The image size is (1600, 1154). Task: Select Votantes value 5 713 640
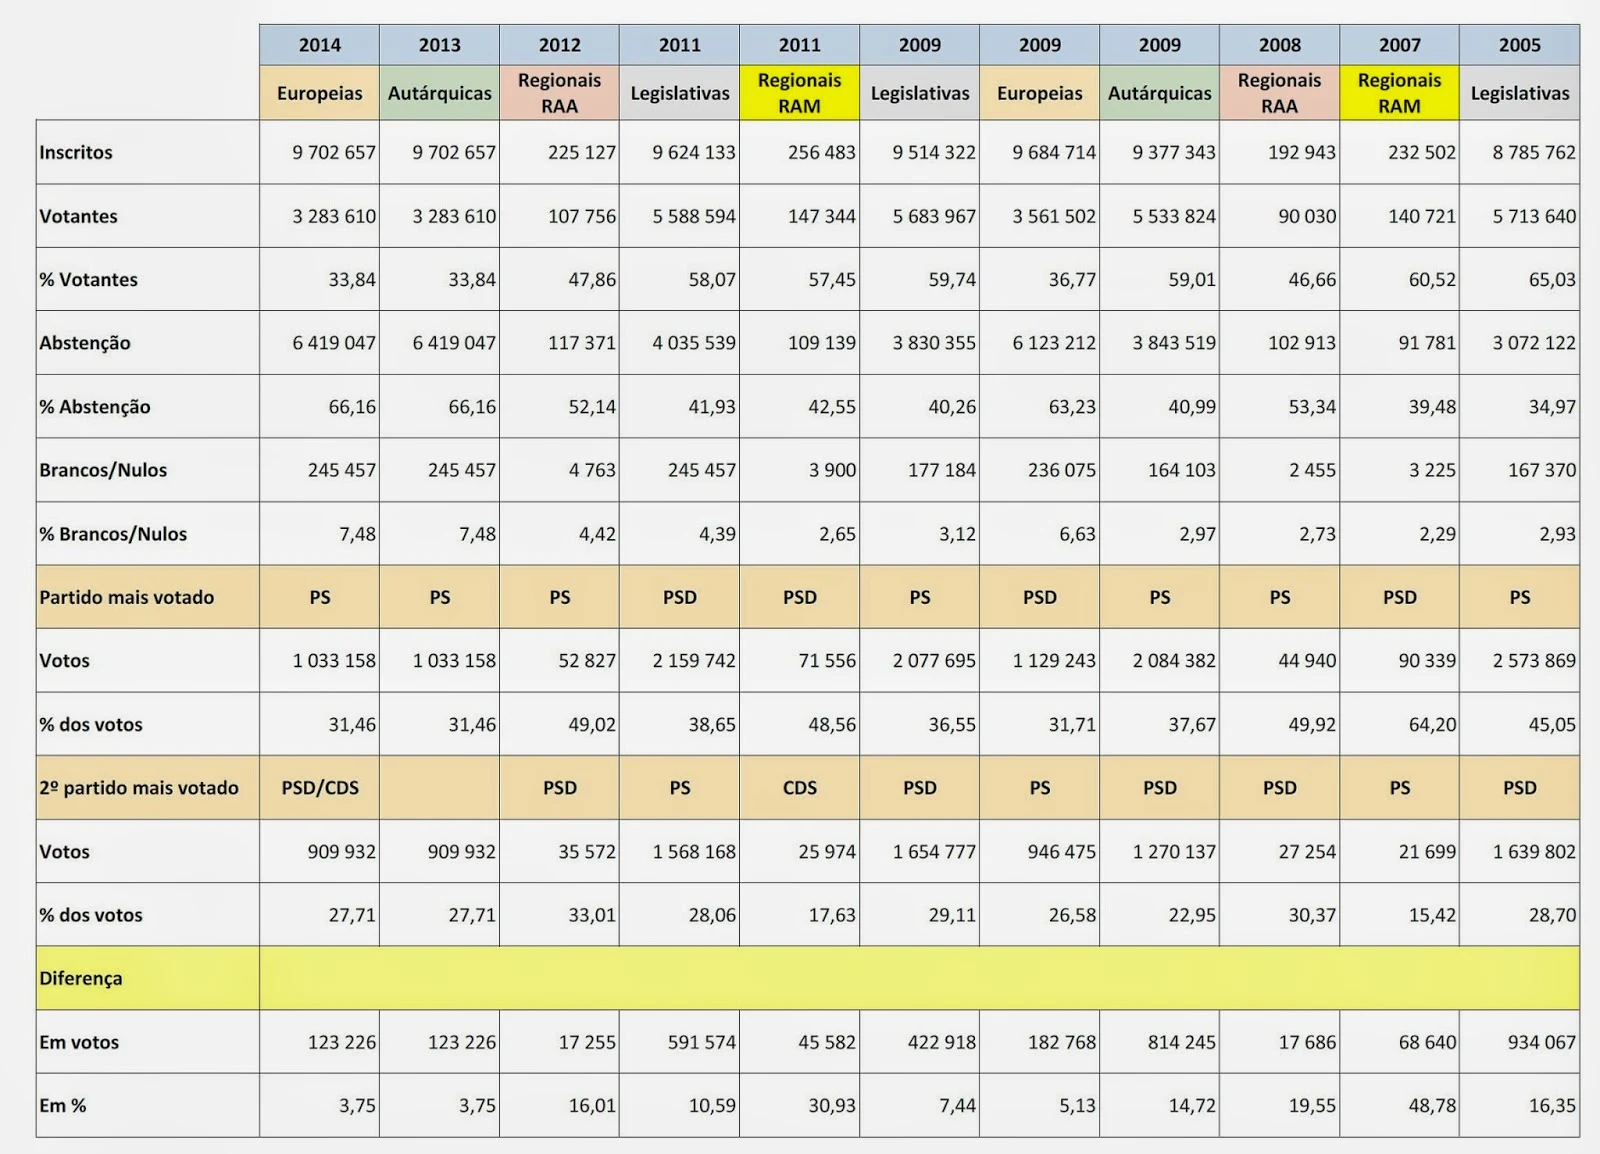pyautogui.click(x=1534, y=216)
